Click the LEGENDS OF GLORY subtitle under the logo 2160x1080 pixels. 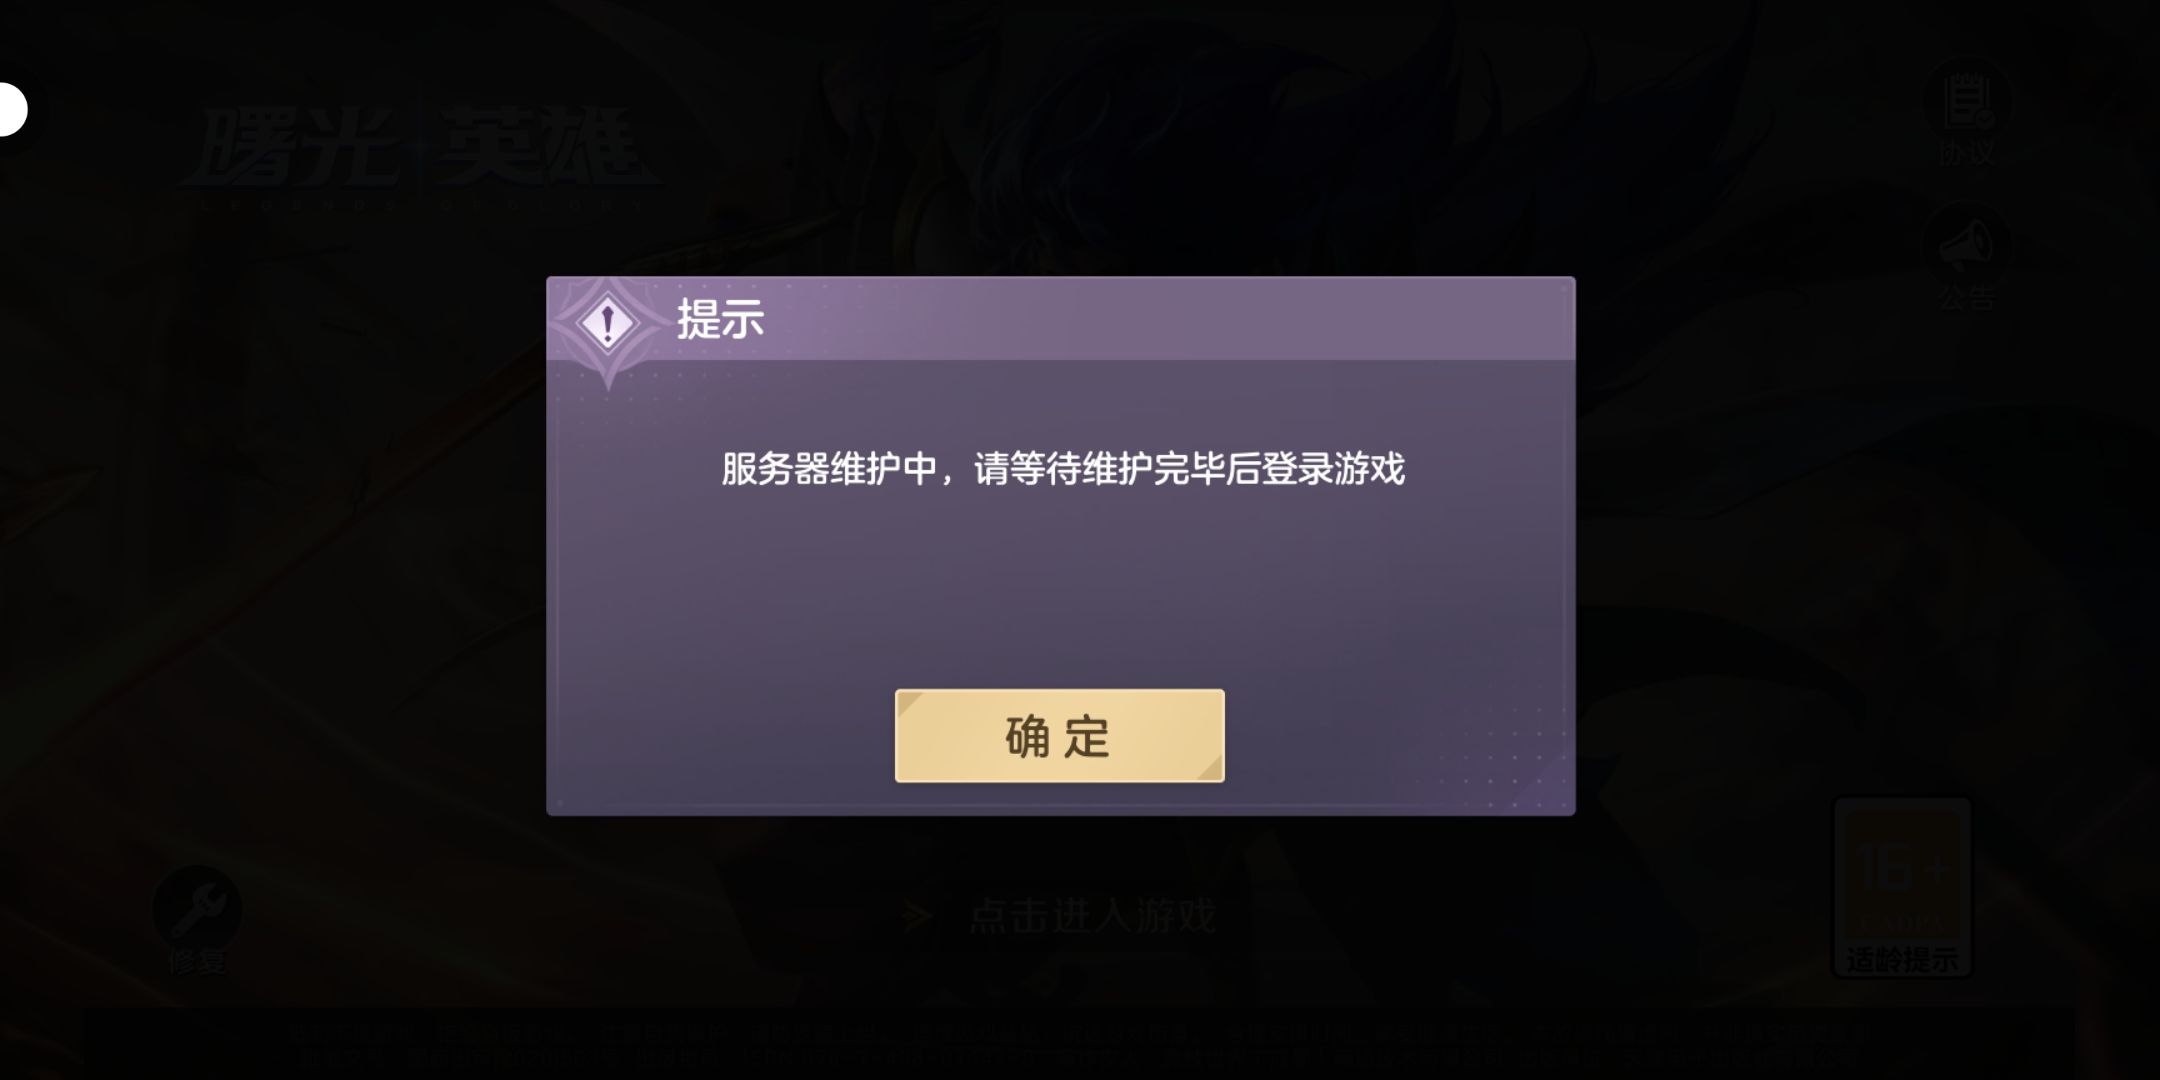tap(420, 205)
